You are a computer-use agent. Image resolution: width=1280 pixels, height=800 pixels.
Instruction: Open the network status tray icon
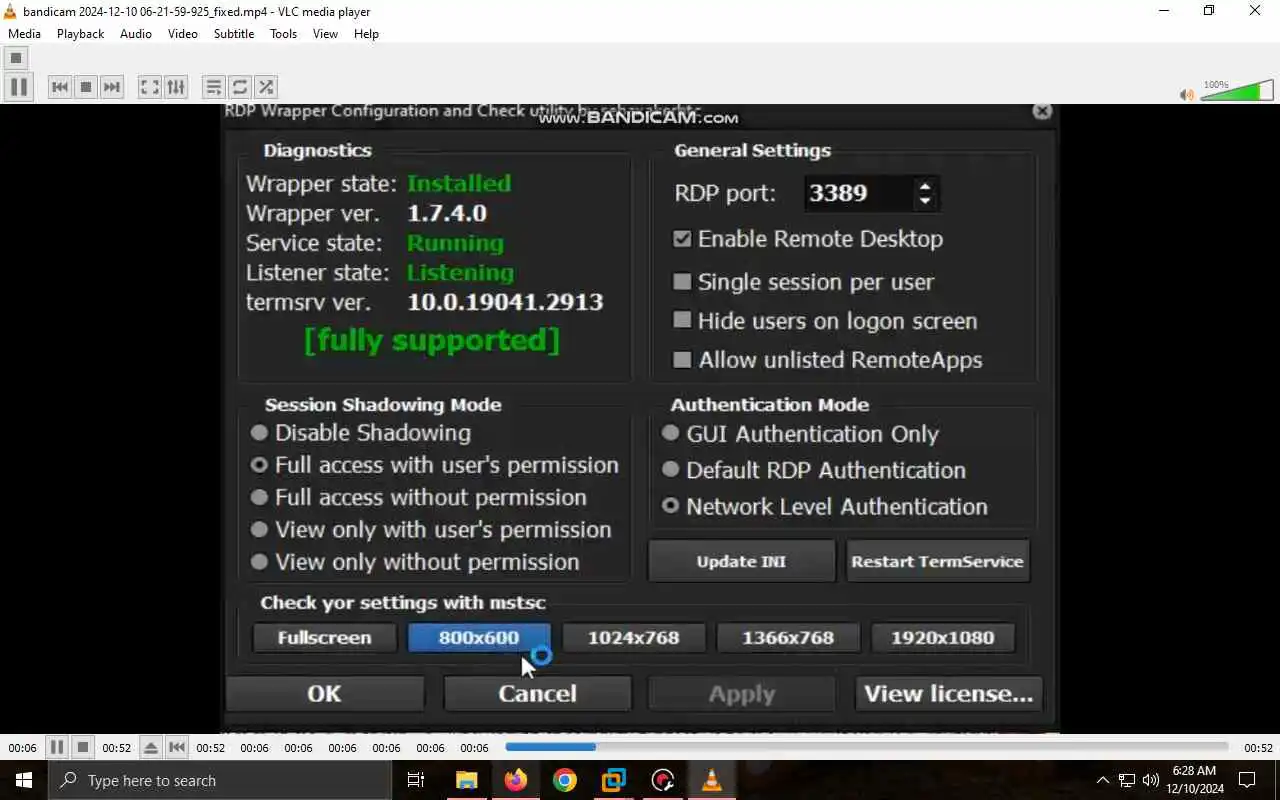click(1127, 780)
